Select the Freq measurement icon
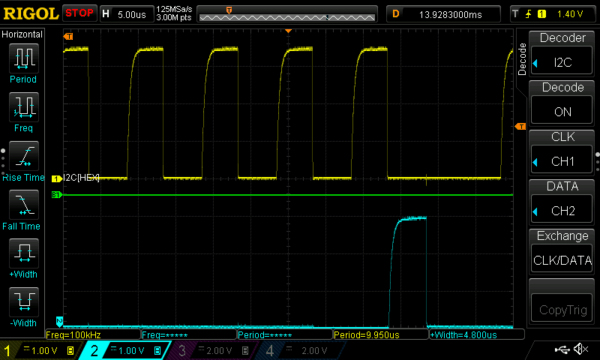600x360 pixels. (24, 107)
